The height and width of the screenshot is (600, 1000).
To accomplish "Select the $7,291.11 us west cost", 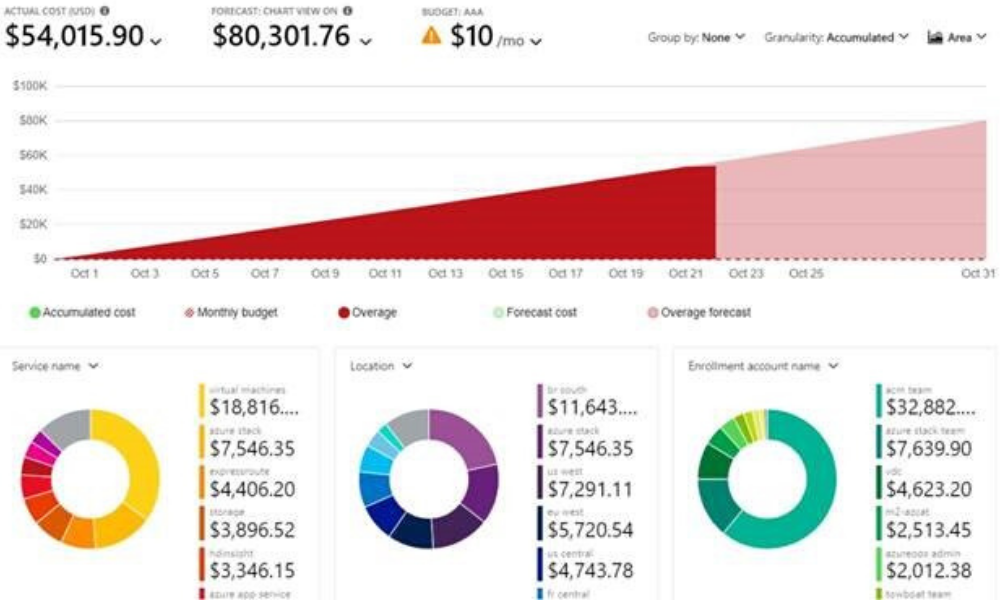I will [x=591, y=489].
